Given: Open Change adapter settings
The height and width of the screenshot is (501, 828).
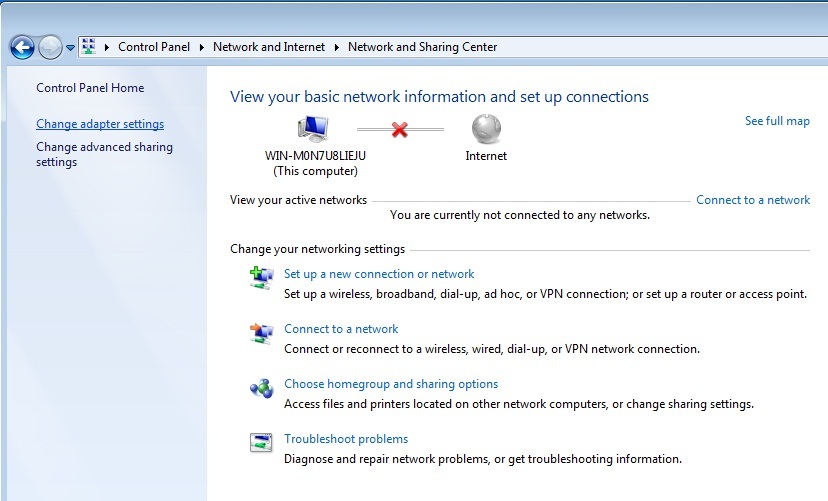Looking at the screenshot, I should (100, 124).
